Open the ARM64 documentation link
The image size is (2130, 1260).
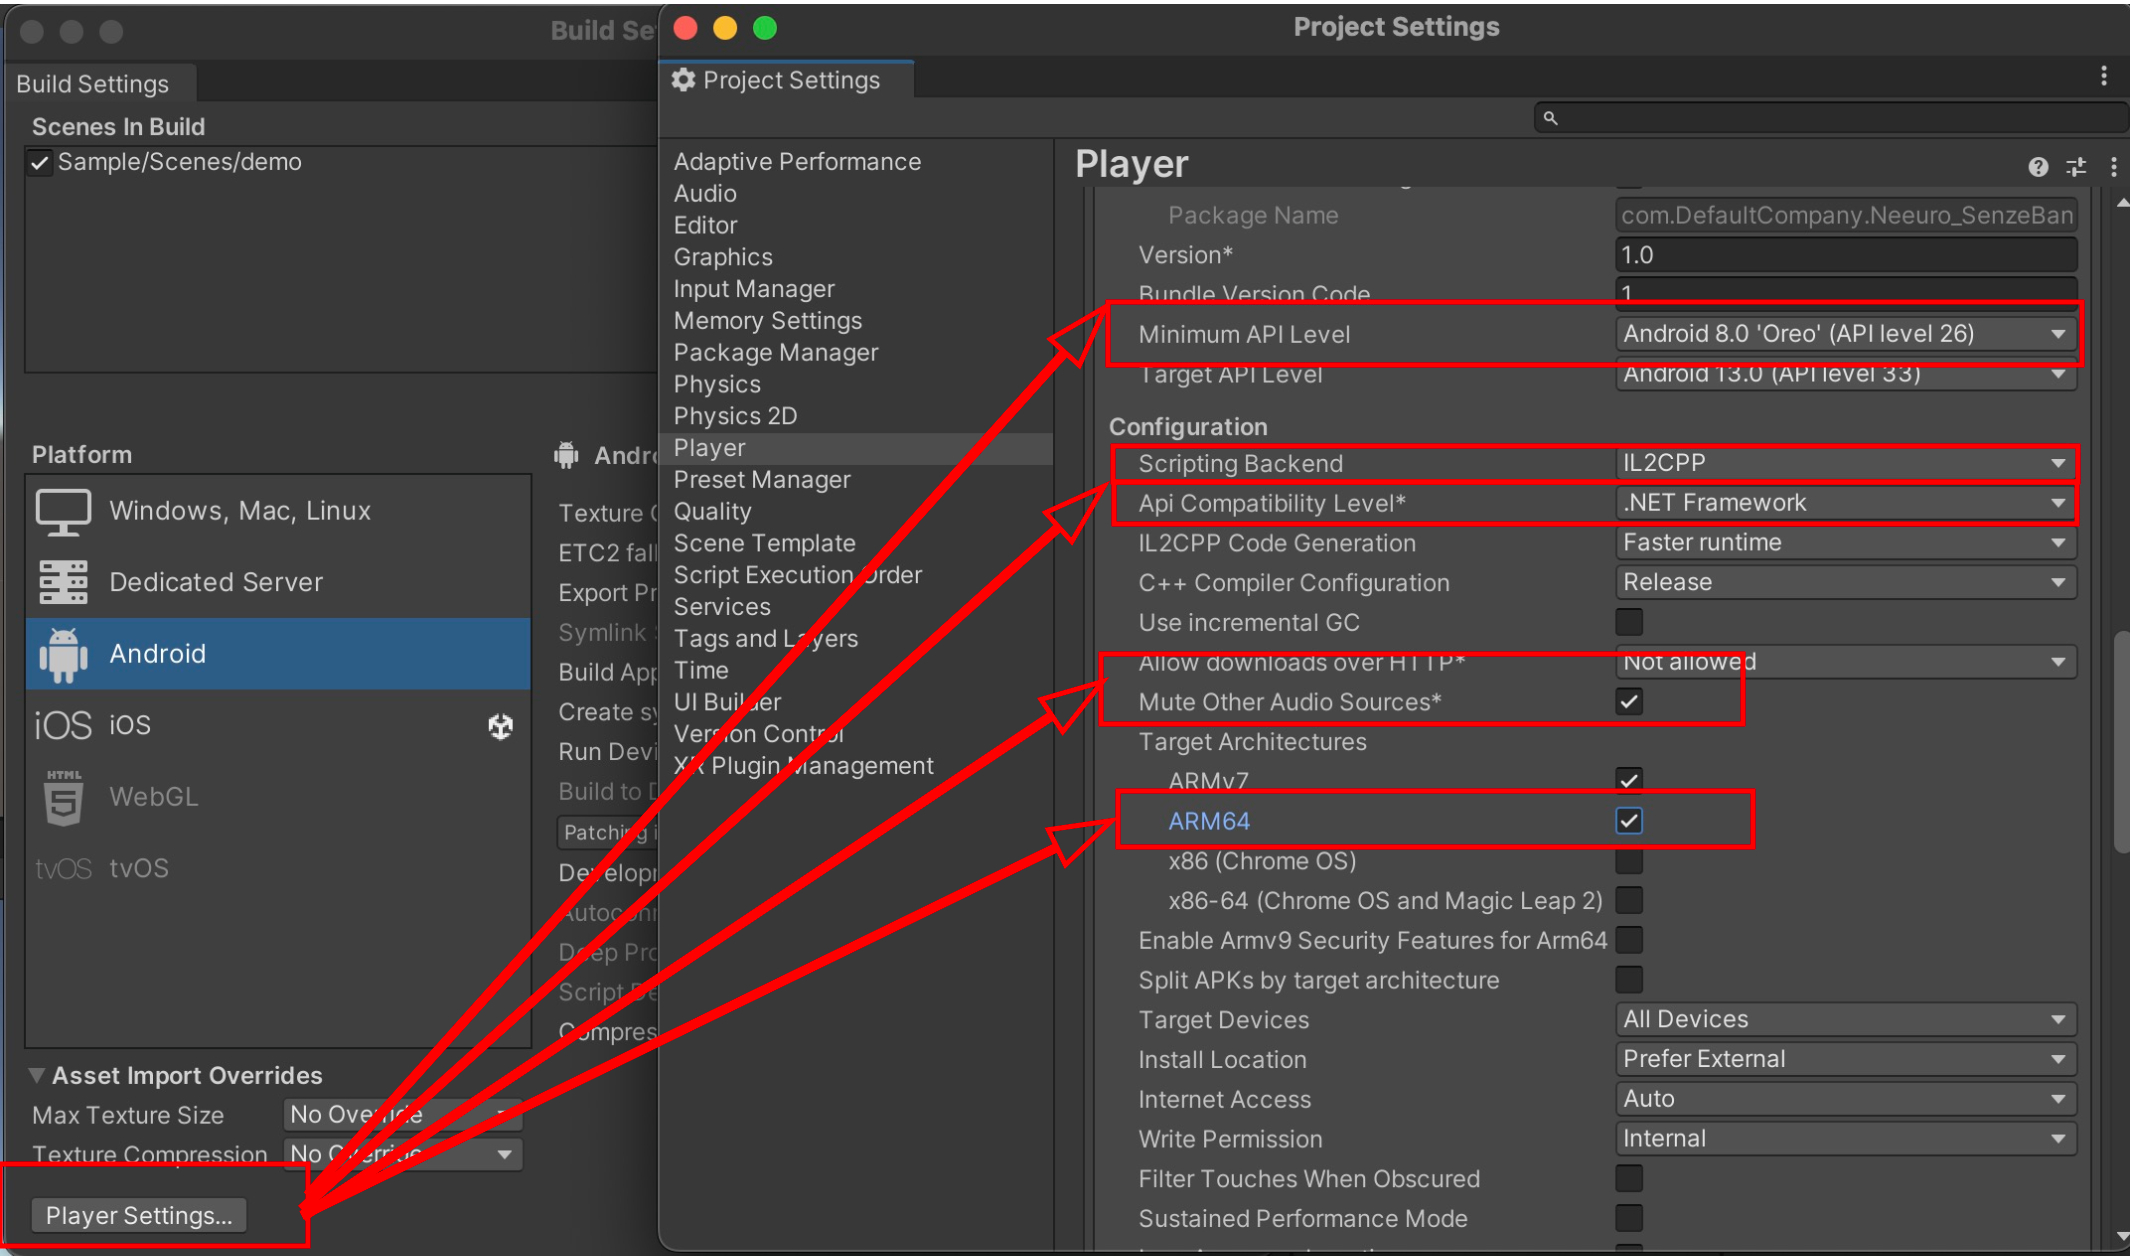[x=1208, y=820]
